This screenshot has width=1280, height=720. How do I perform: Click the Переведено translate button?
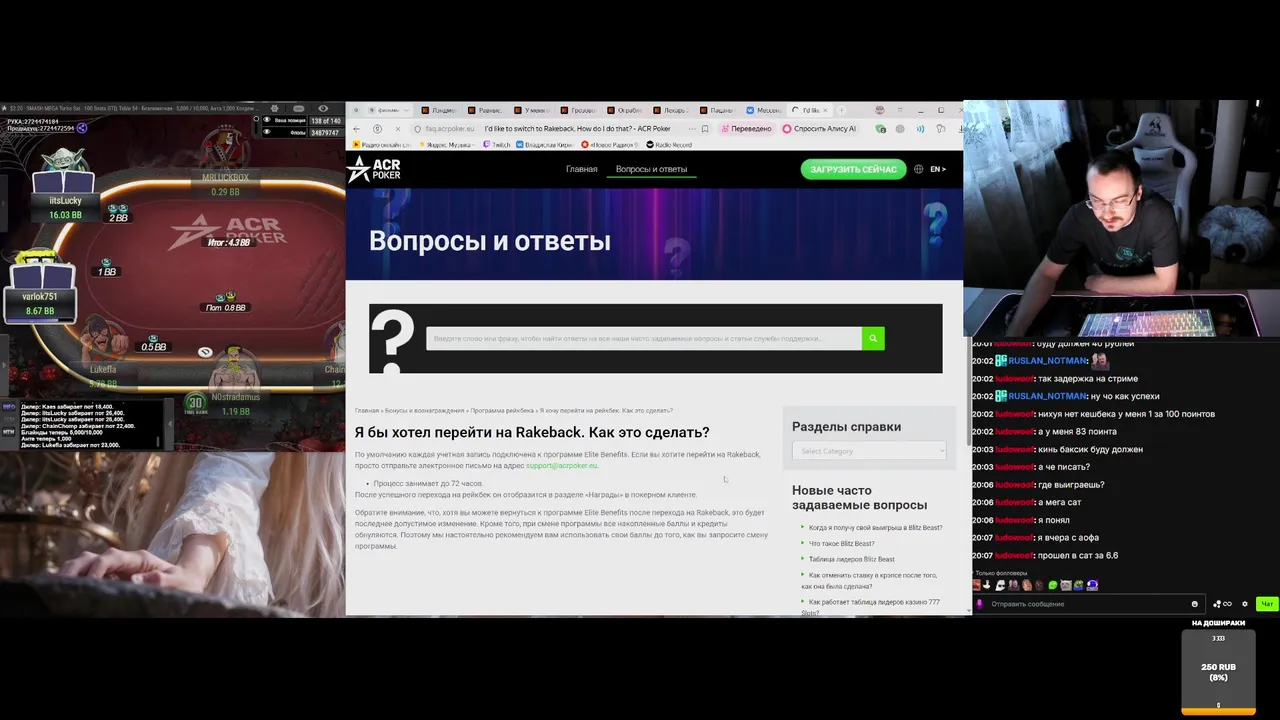[x=746, y=129]
